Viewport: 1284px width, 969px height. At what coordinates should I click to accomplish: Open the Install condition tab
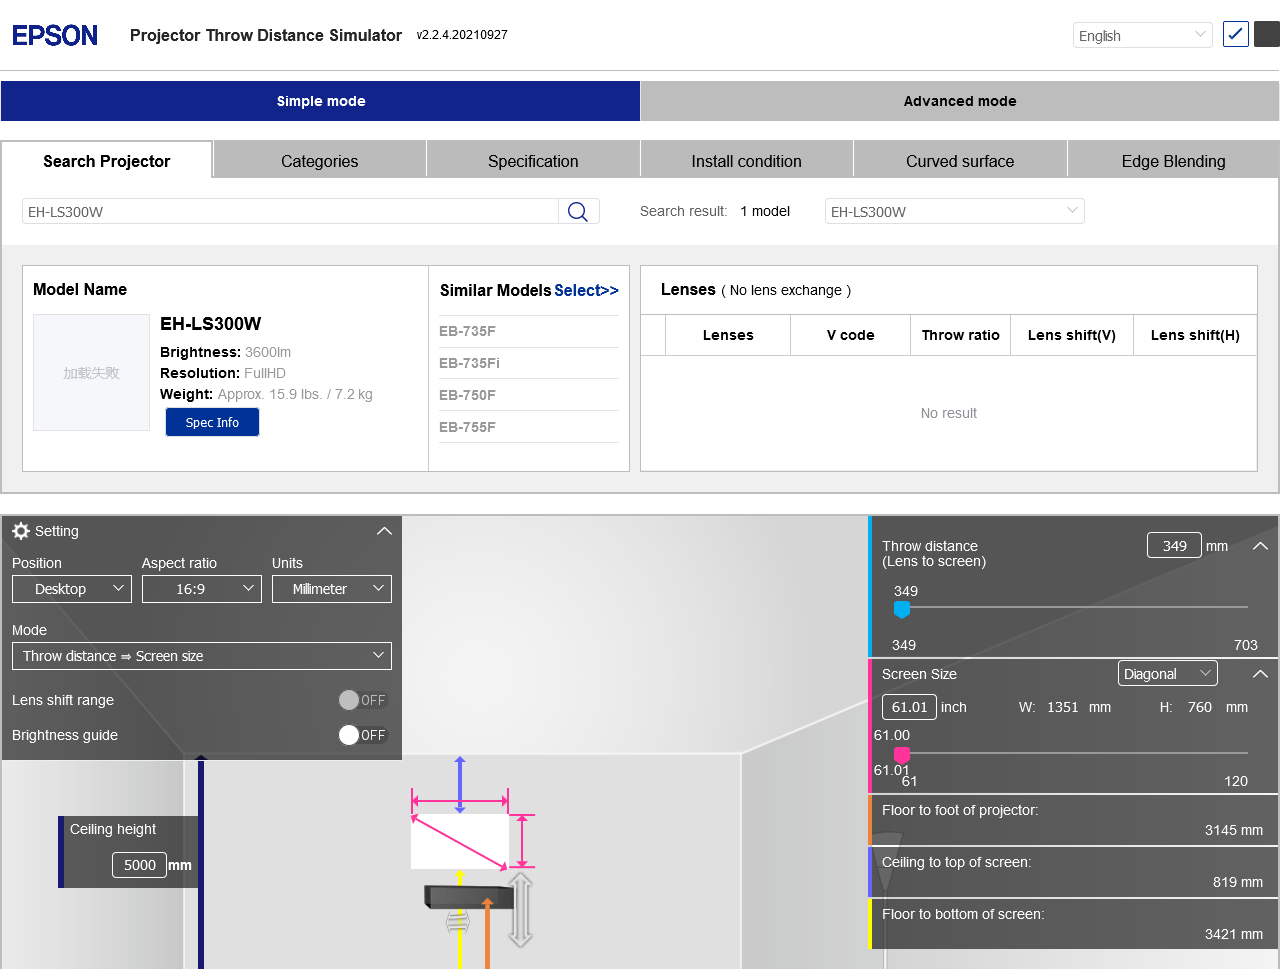[747, 161]
